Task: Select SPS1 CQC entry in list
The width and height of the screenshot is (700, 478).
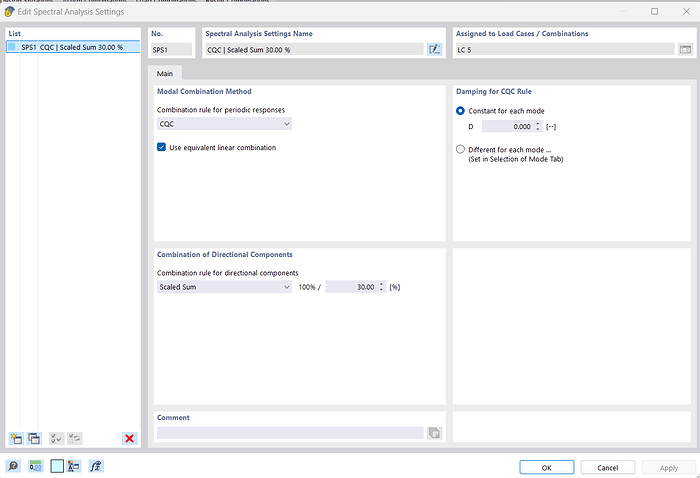Action: pos(72,47)
